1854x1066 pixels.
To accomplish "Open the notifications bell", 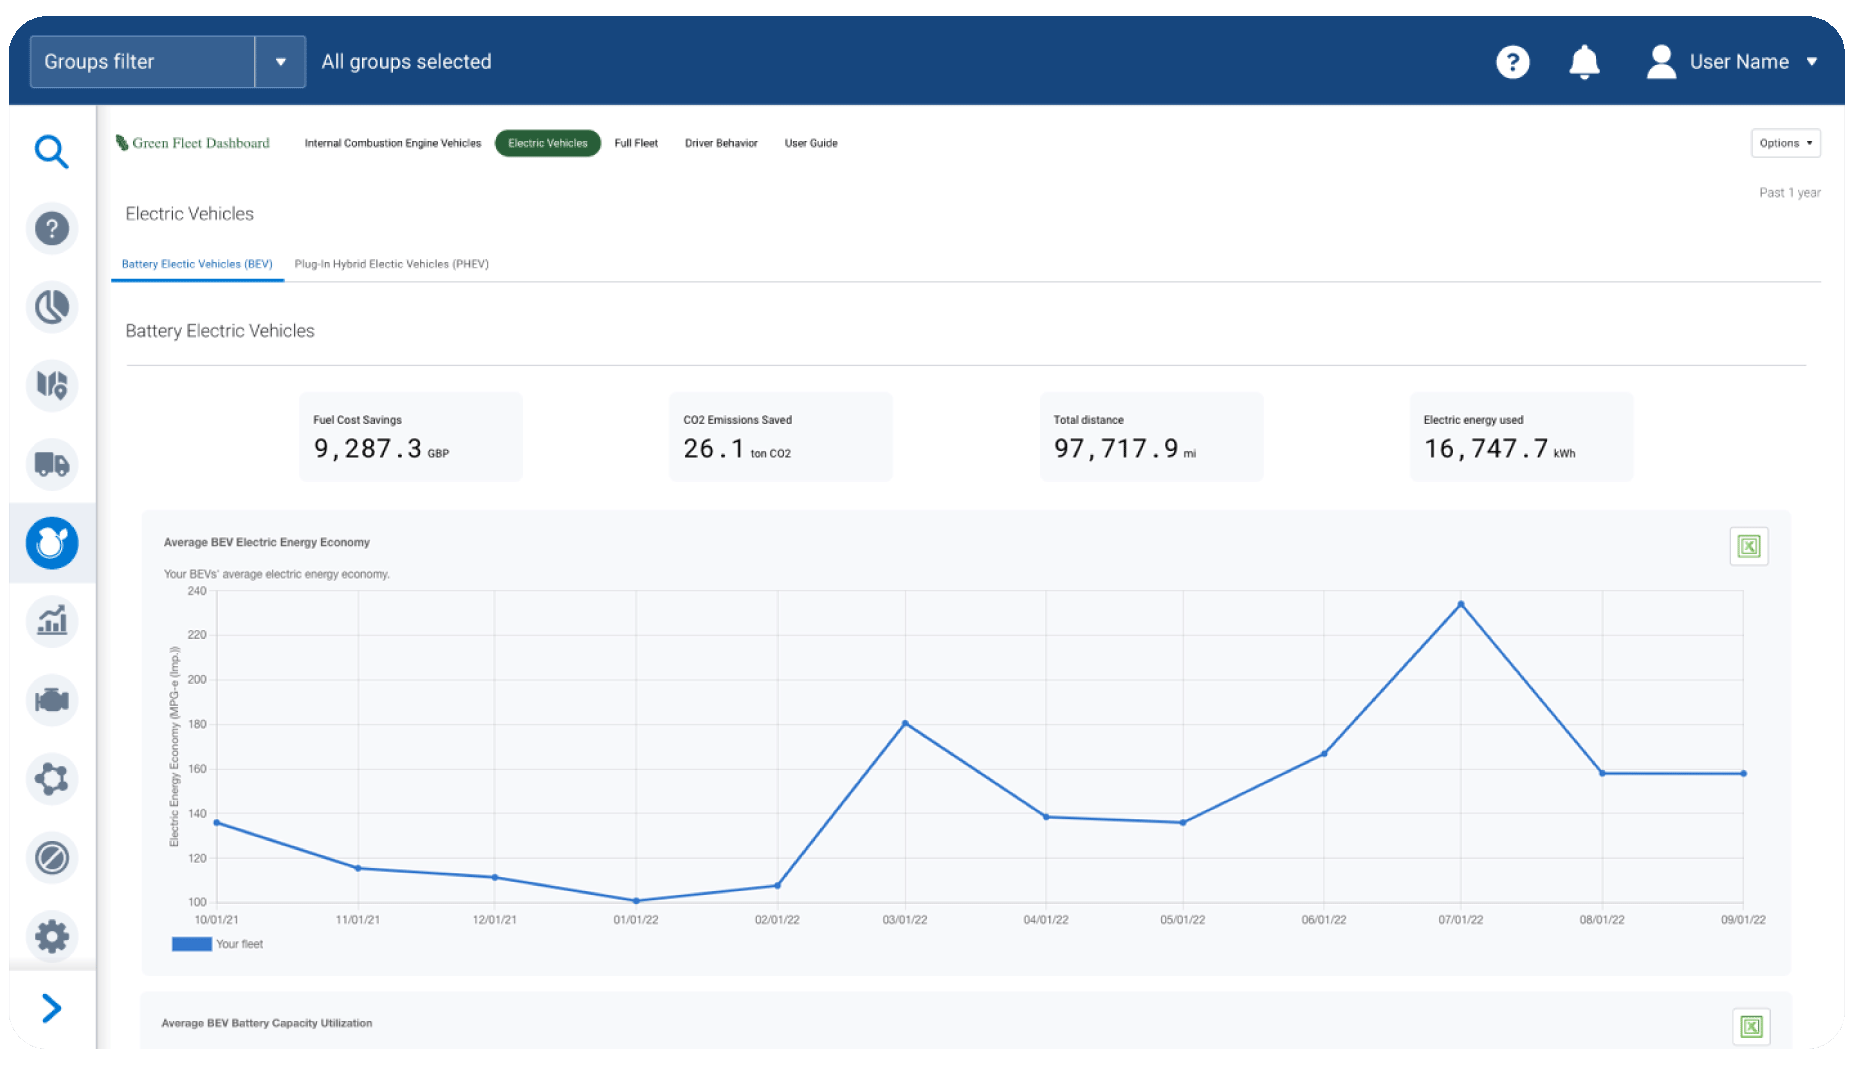I will pos(1584,62).
